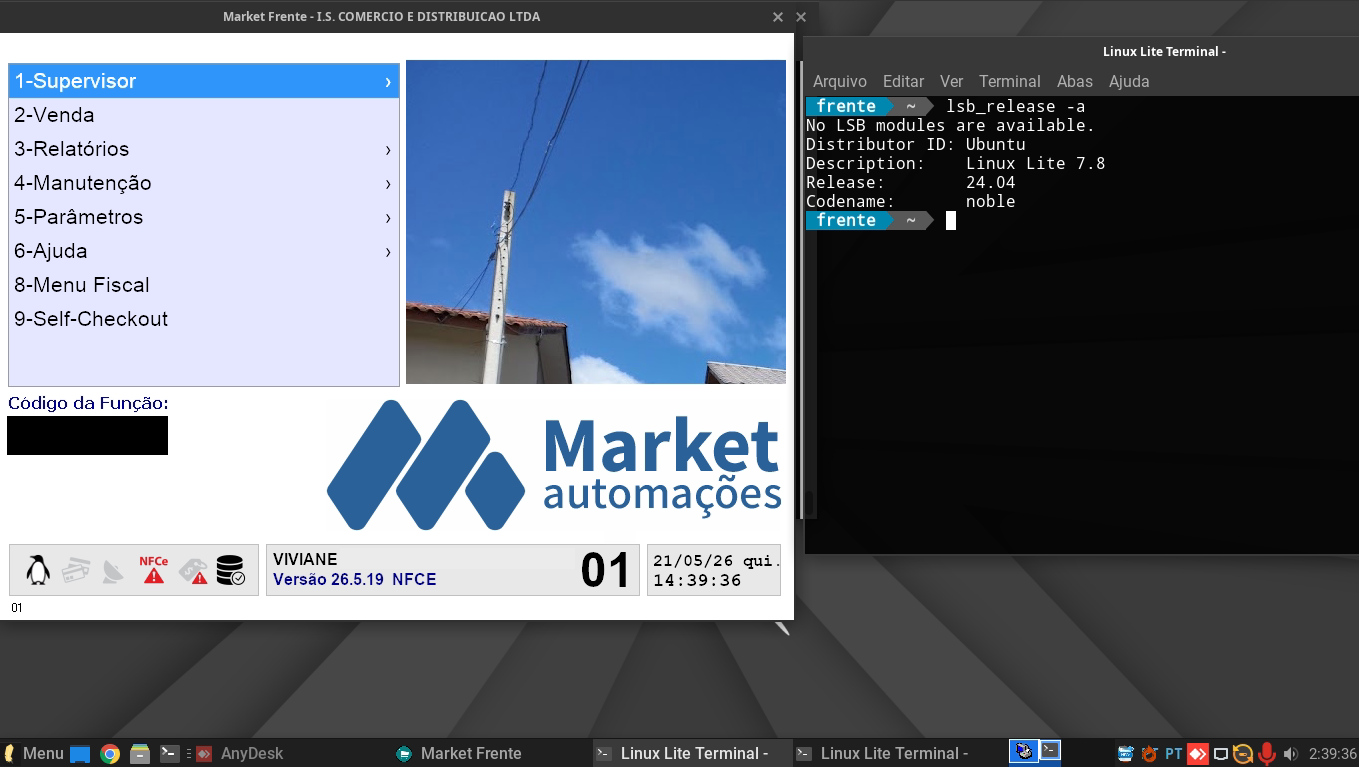Screen dimensions: 1359x767
Task: Select the 8-Menu Fiscal option
Action: (204, 286)
